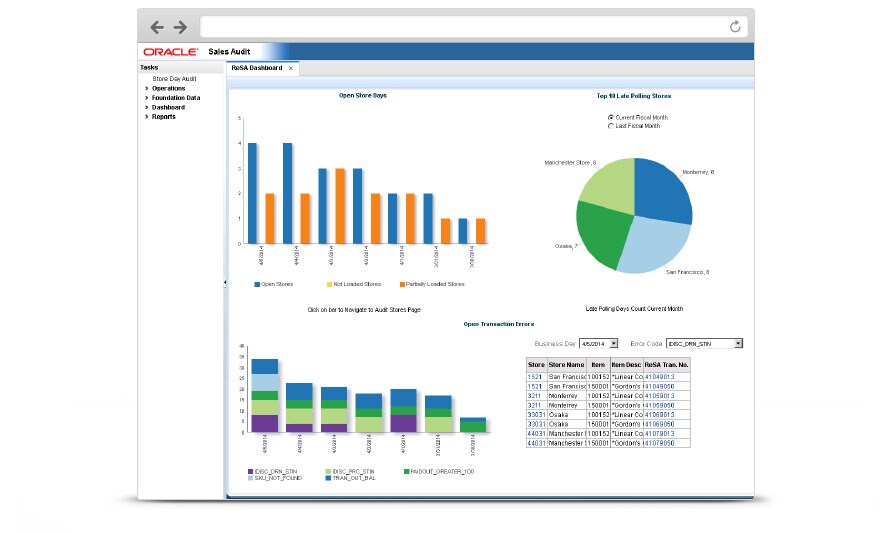Open Store Day Audit task
Viewport: 880px width, 533px height.
tap(174, 79)
